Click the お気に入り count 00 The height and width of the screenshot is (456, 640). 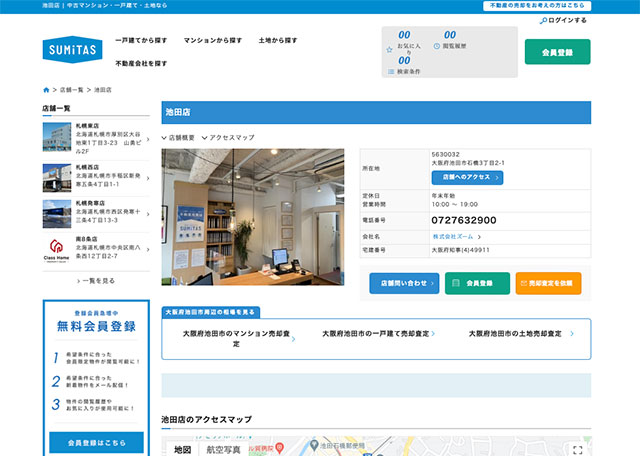click(x=404, y=35)
